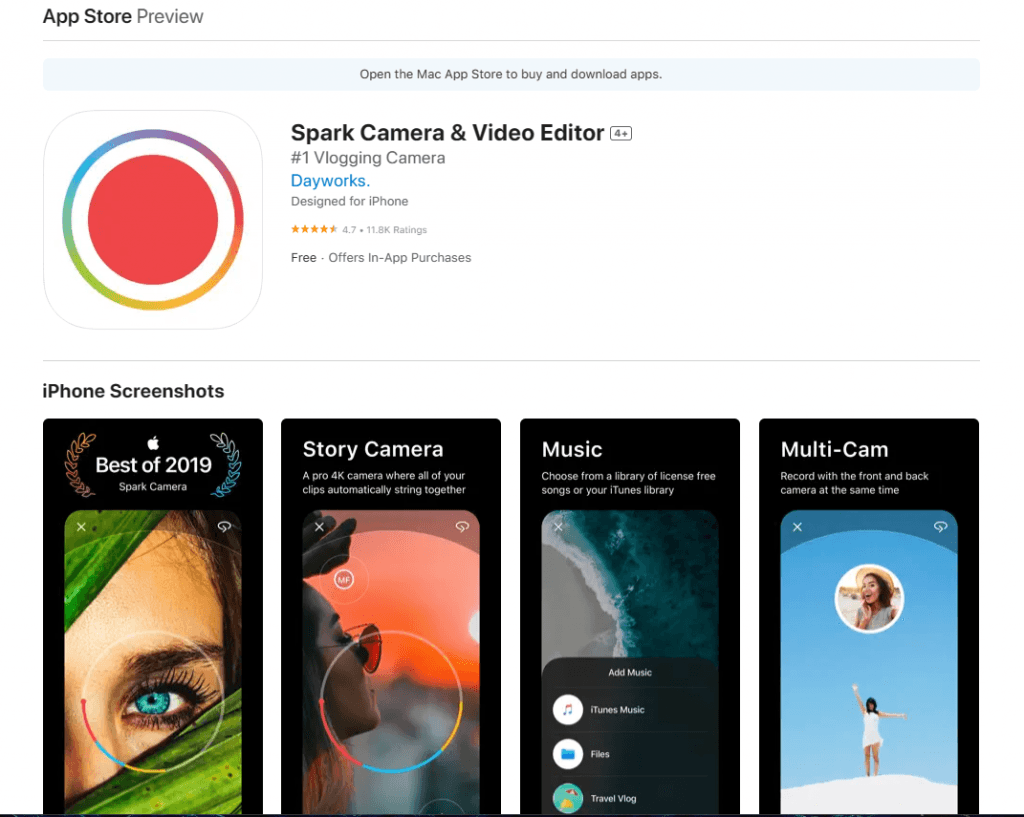
Task: Toggle front/back camera on Story Camera screenshot
Action: pos(462,527)
